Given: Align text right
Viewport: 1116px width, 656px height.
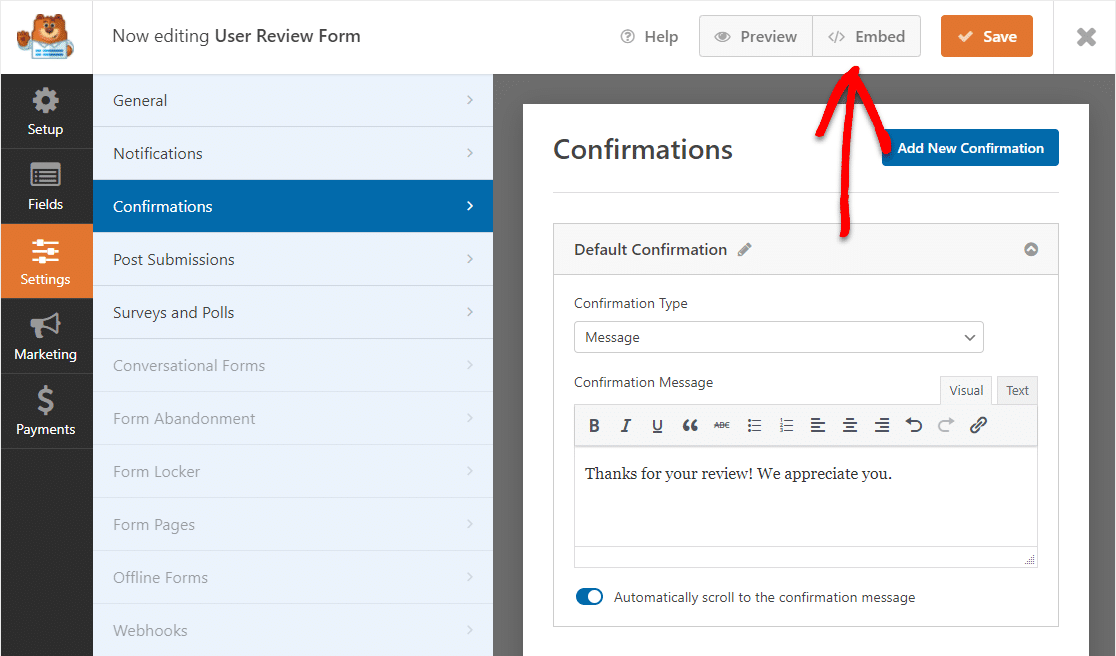Looking at the screenshot, I should point(882,425).
